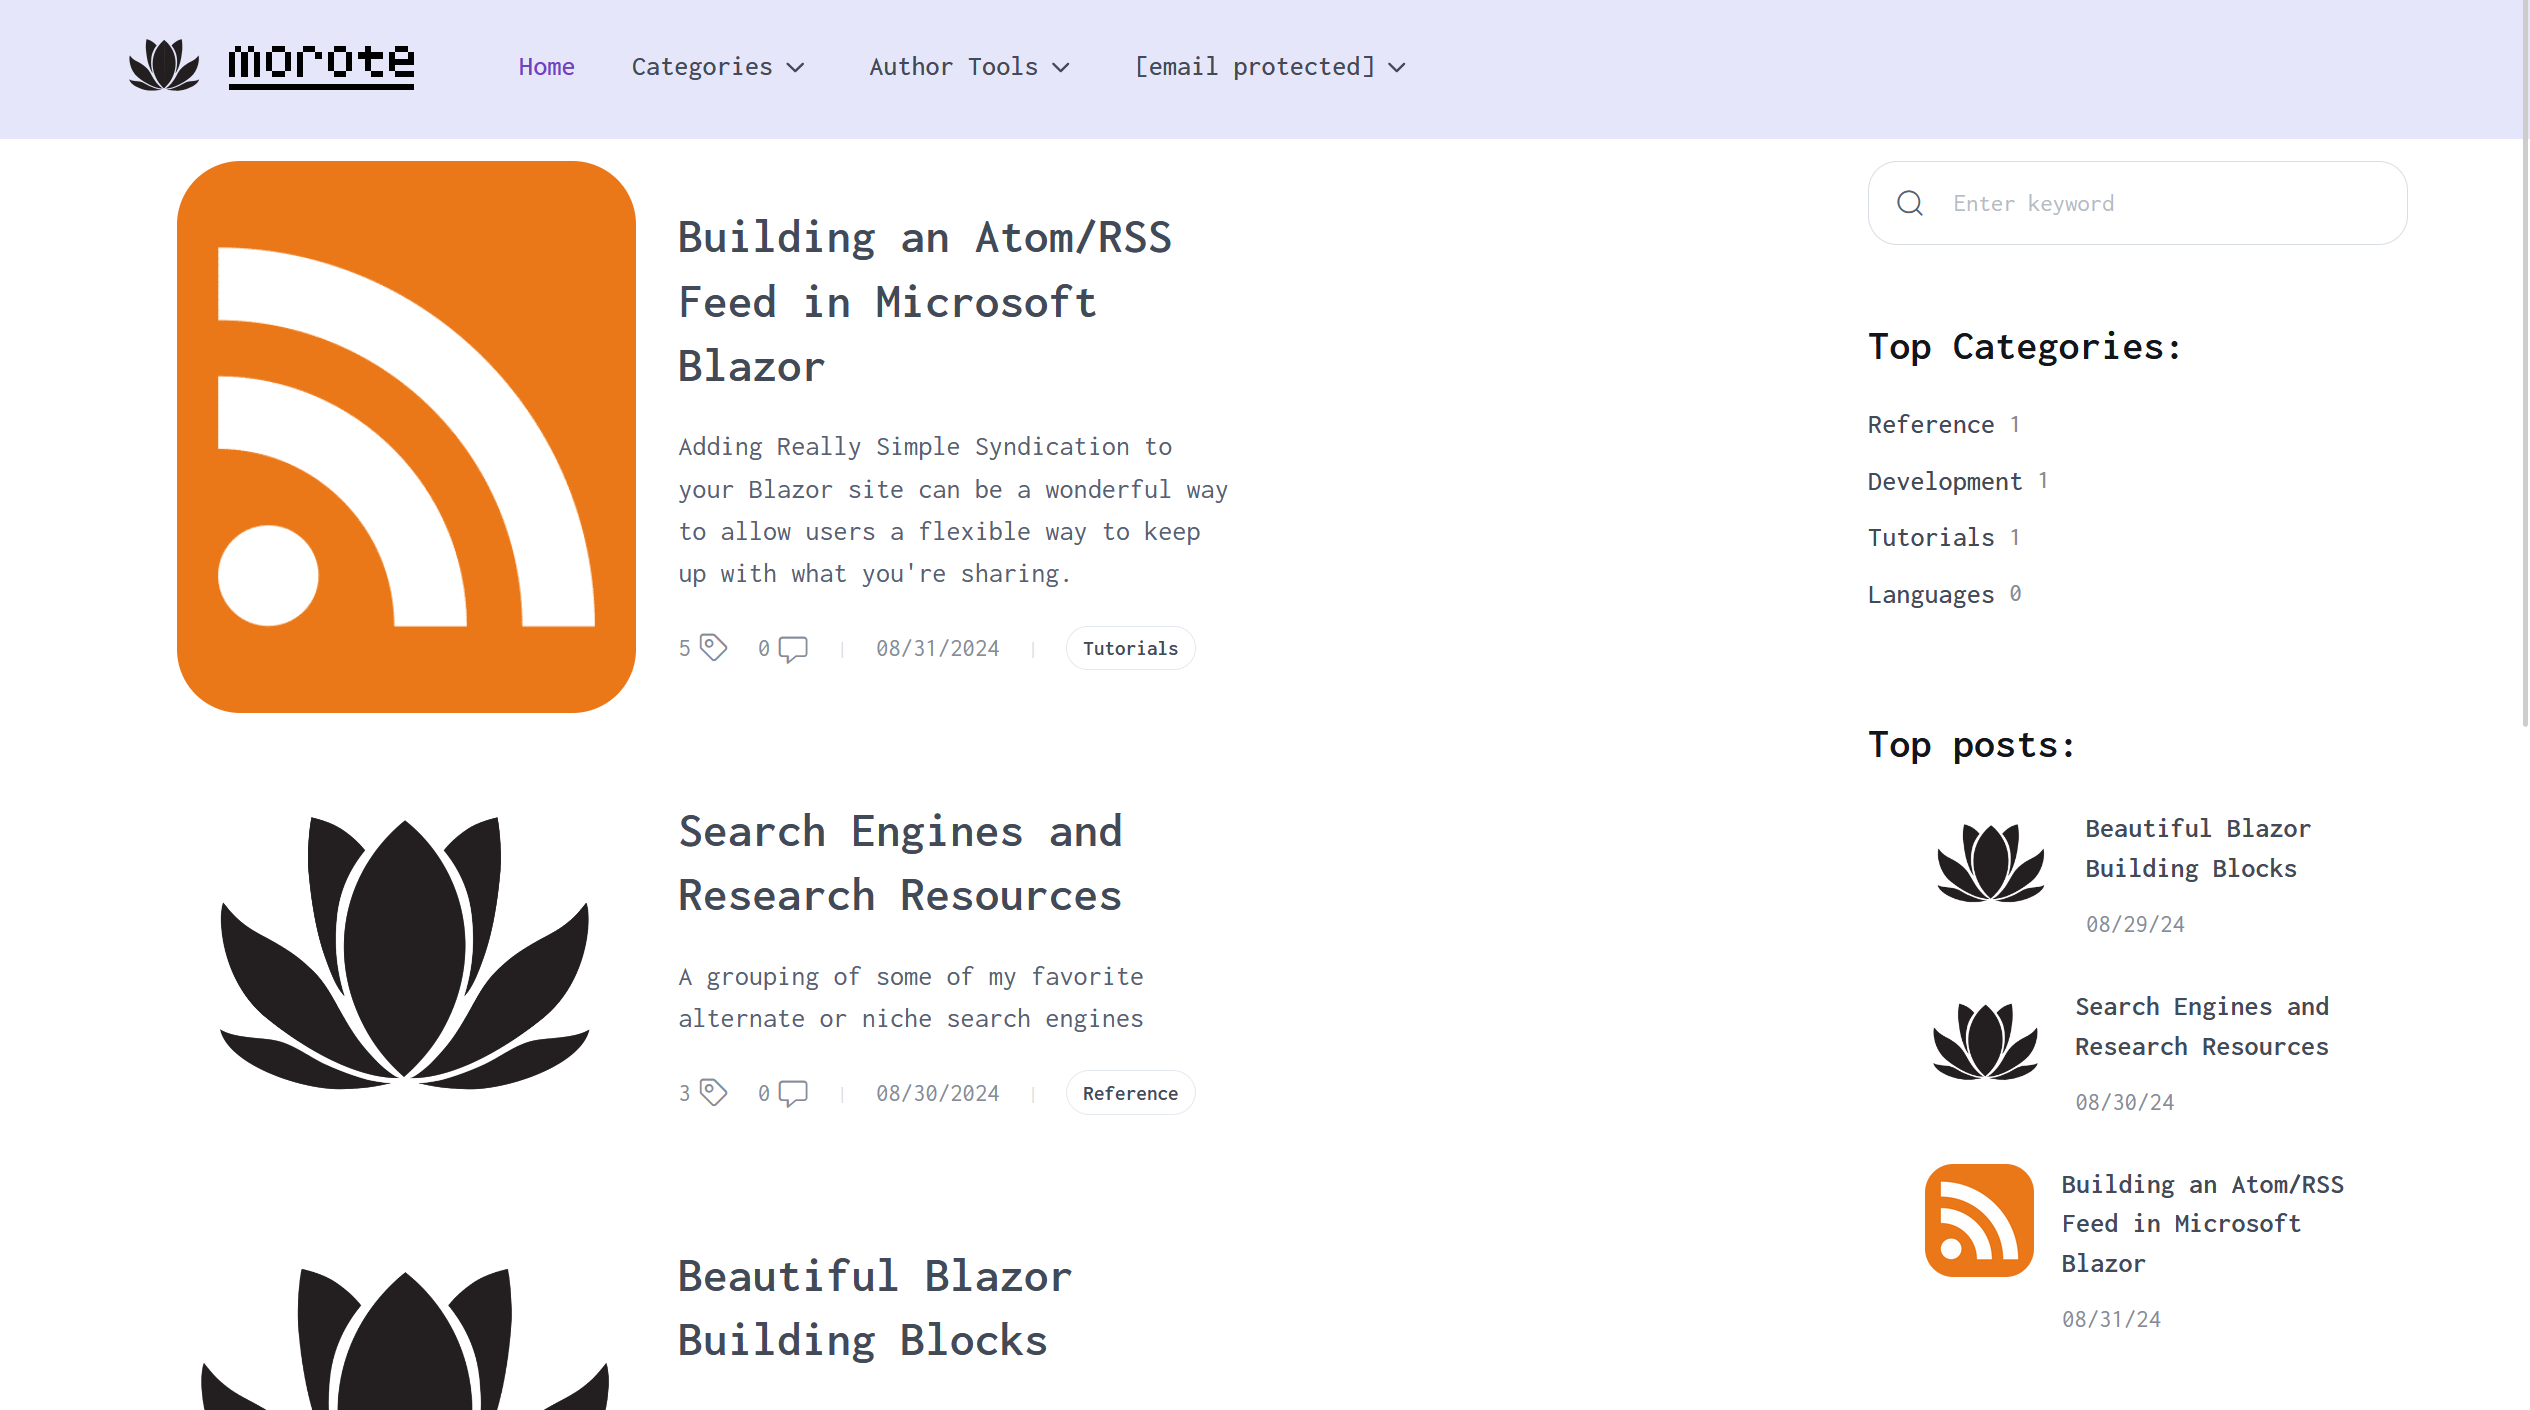The height and width of the screenshot is (1410, 2530).
Task: Select Reference in Top Categories
Action: 1931,425
